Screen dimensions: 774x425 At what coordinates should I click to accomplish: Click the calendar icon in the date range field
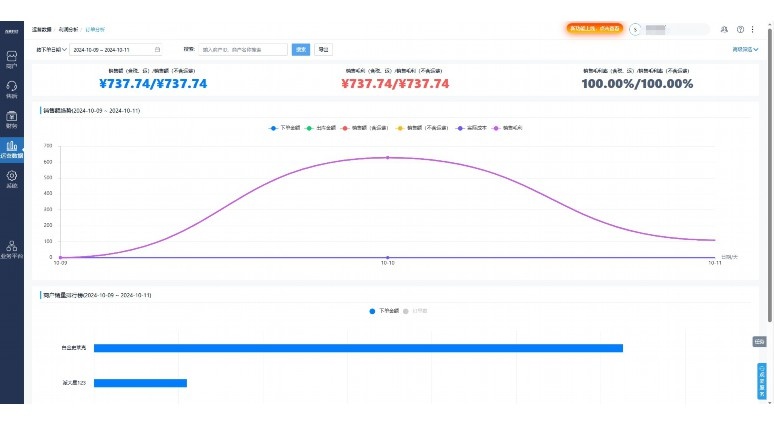[x=157, y=49]
